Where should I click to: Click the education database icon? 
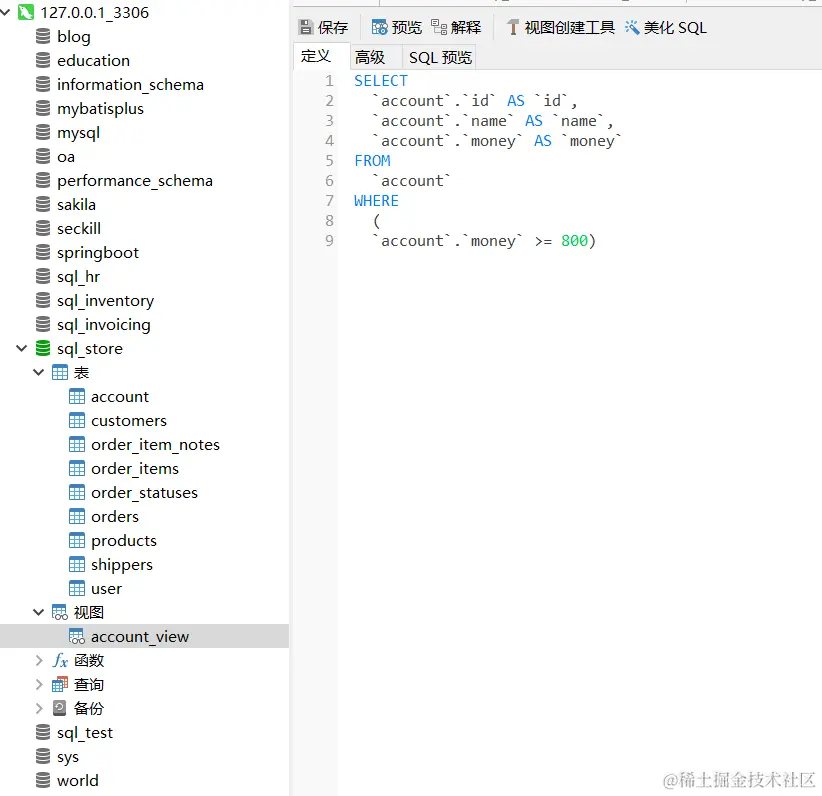pos(43,60)
